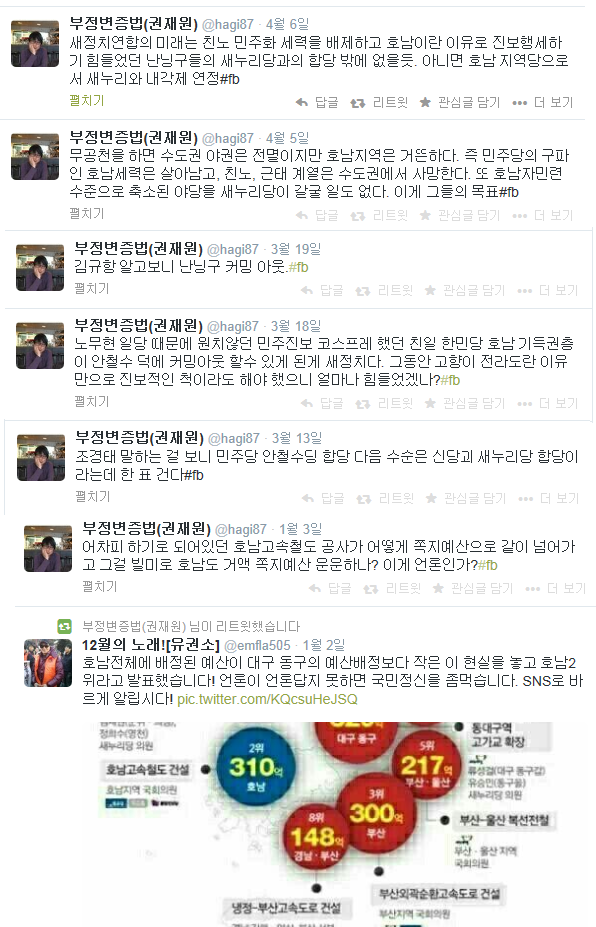Screen dimensions: 596x927
Task: Open the 더 보기 dots on the 4월 6일 tweet
Action: [520, 103]
